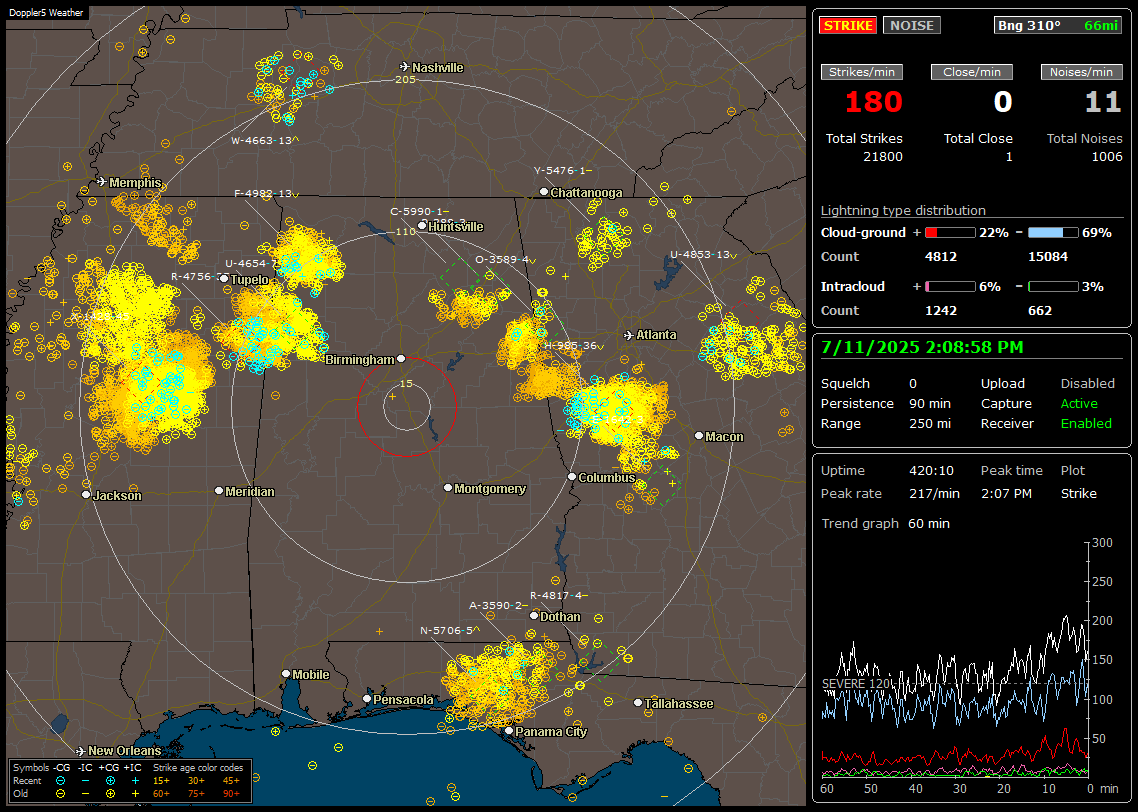1138x812 pixels.
Task: Click the red STRIKE indicator
Action: click(x=848, y=25)
